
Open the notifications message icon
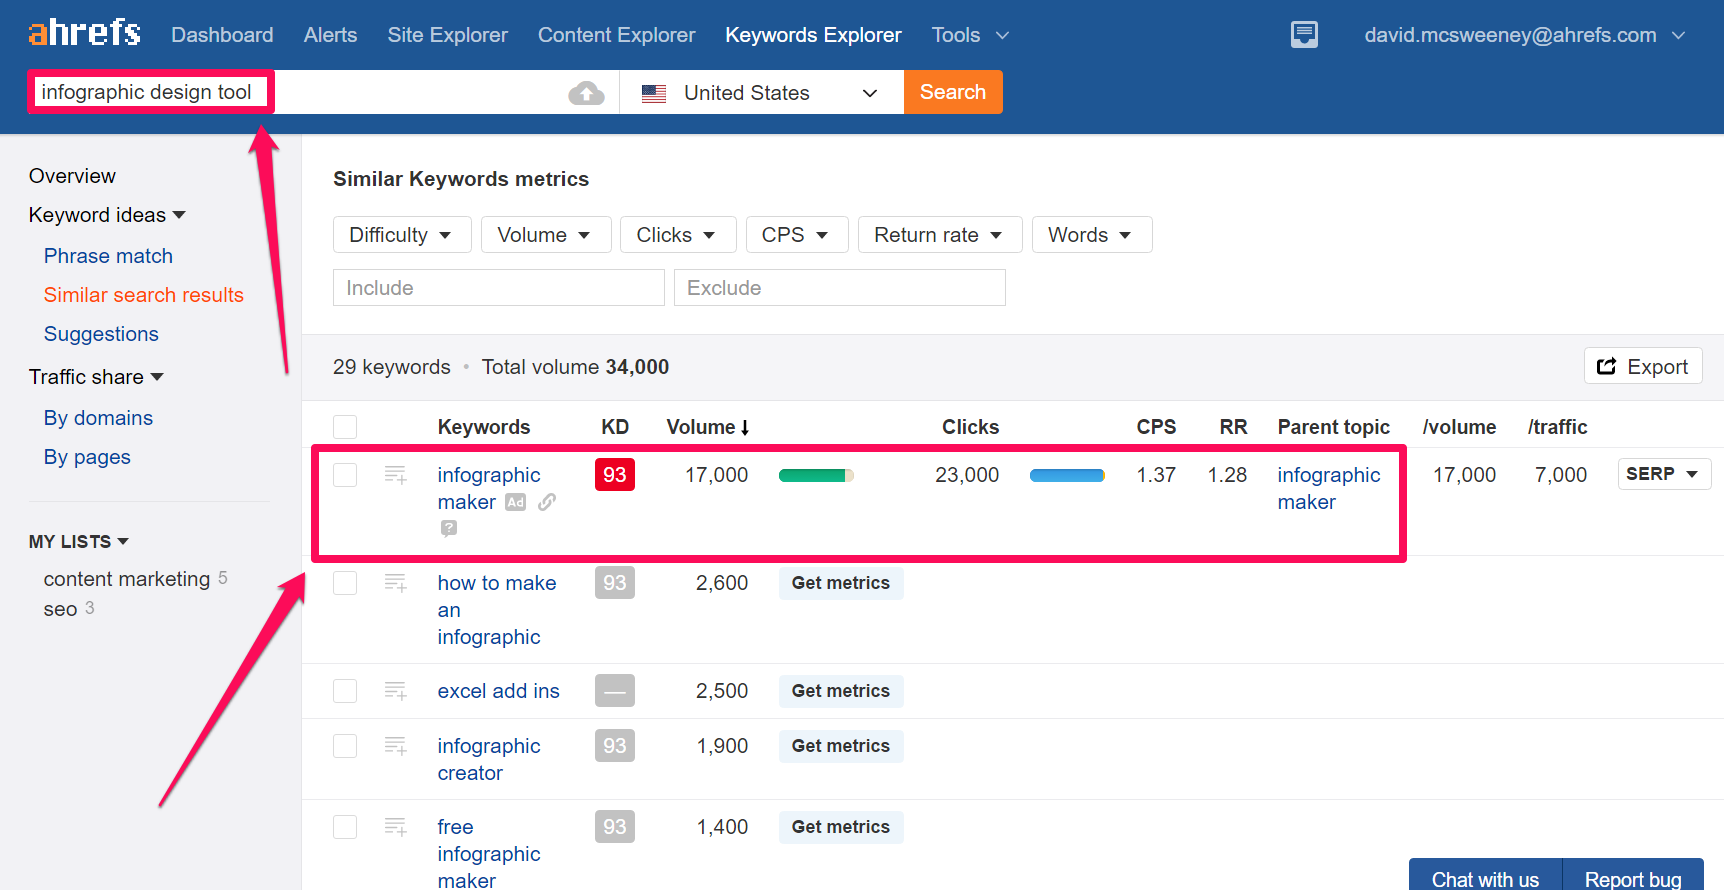click(x=1304, y=35)
